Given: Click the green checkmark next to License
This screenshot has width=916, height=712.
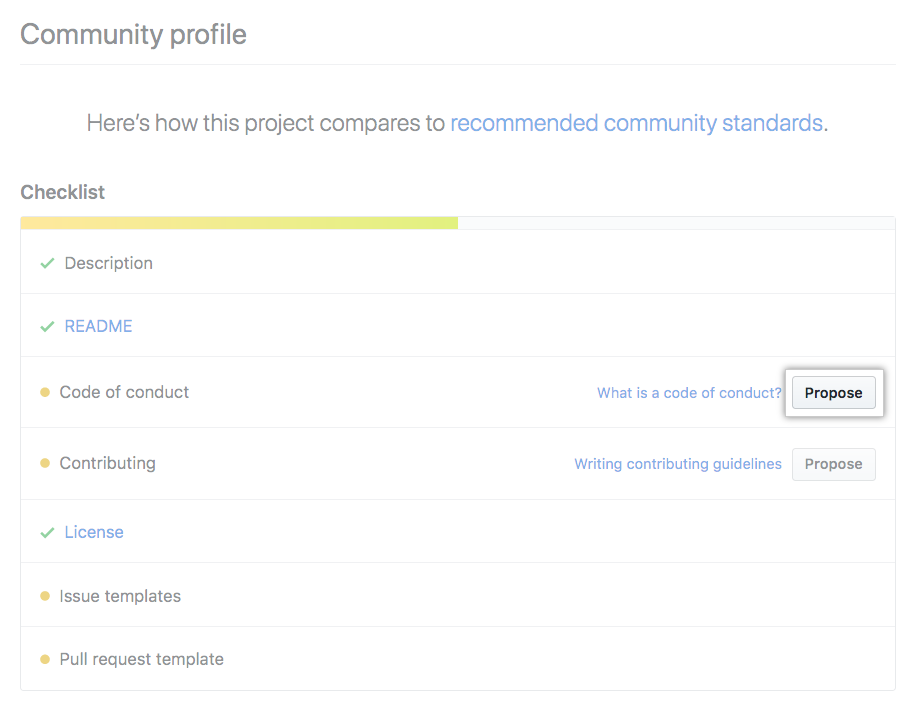Looking at the screenshot, I should [46, 533].
